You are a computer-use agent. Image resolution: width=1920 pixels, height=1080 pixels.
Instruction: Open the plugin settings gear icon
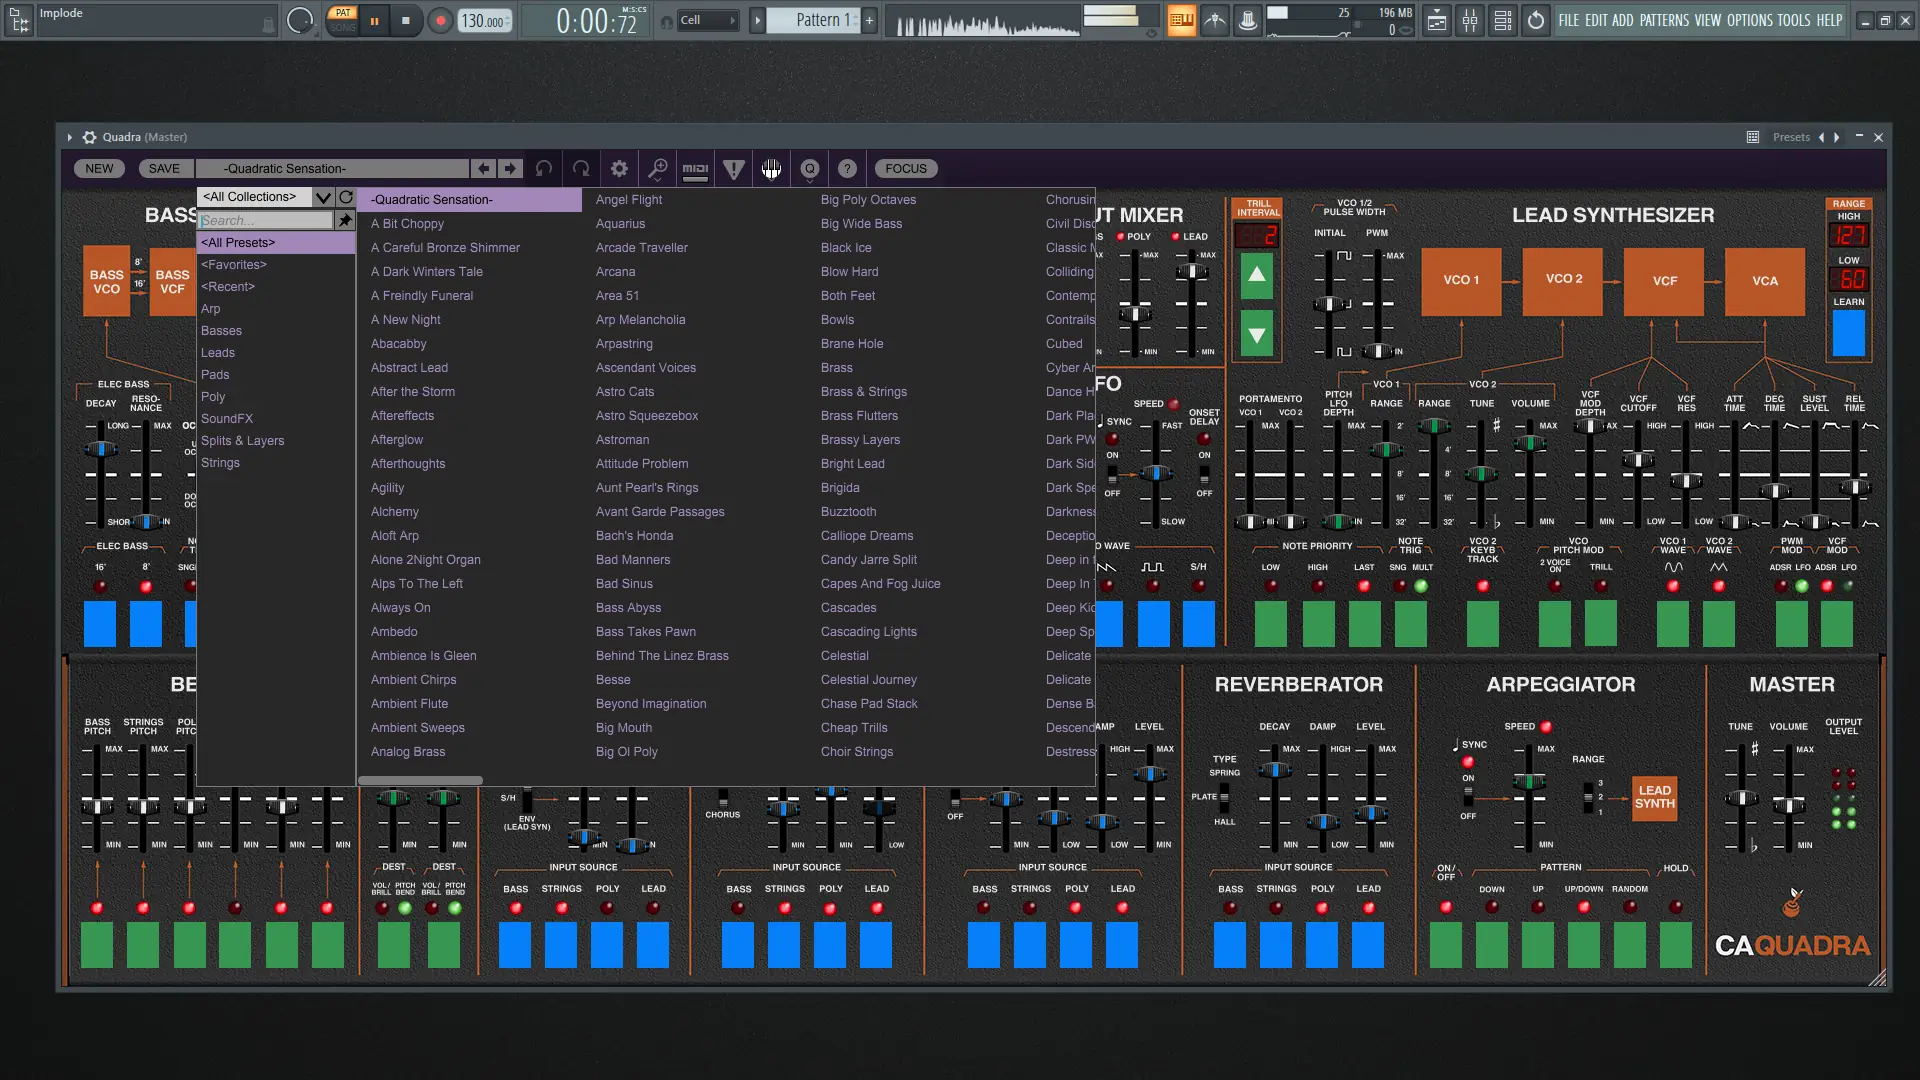pyautogui.click(x=619, y=169)
